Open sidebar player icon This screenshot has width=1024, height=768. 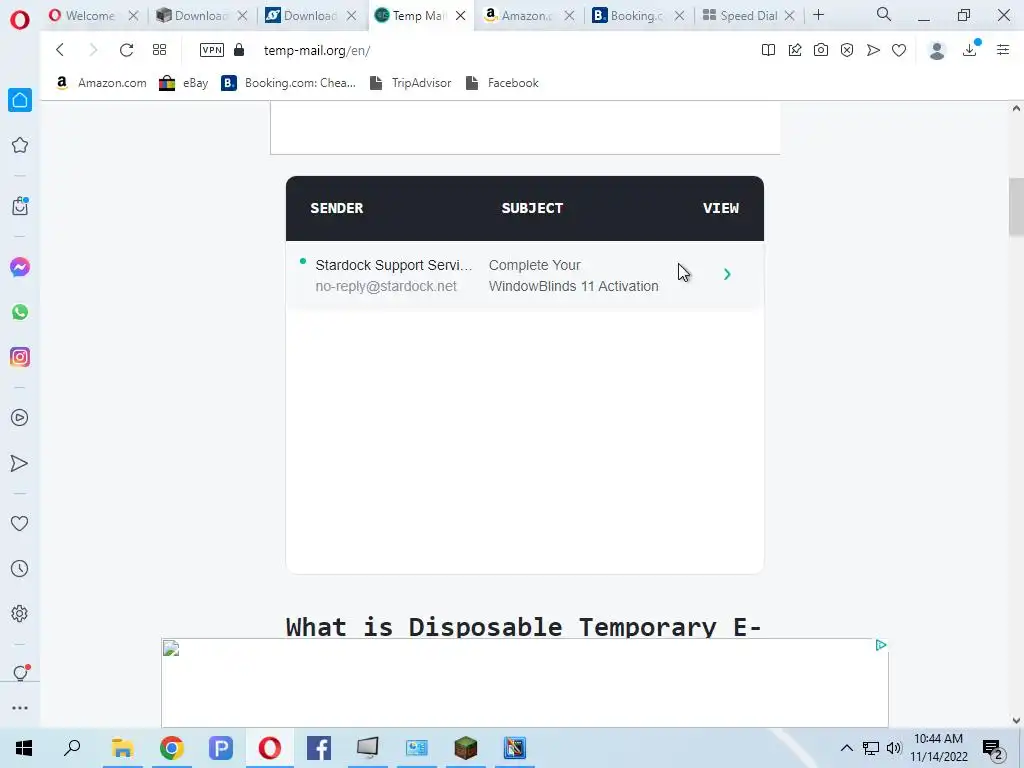[x=20, y=418]
